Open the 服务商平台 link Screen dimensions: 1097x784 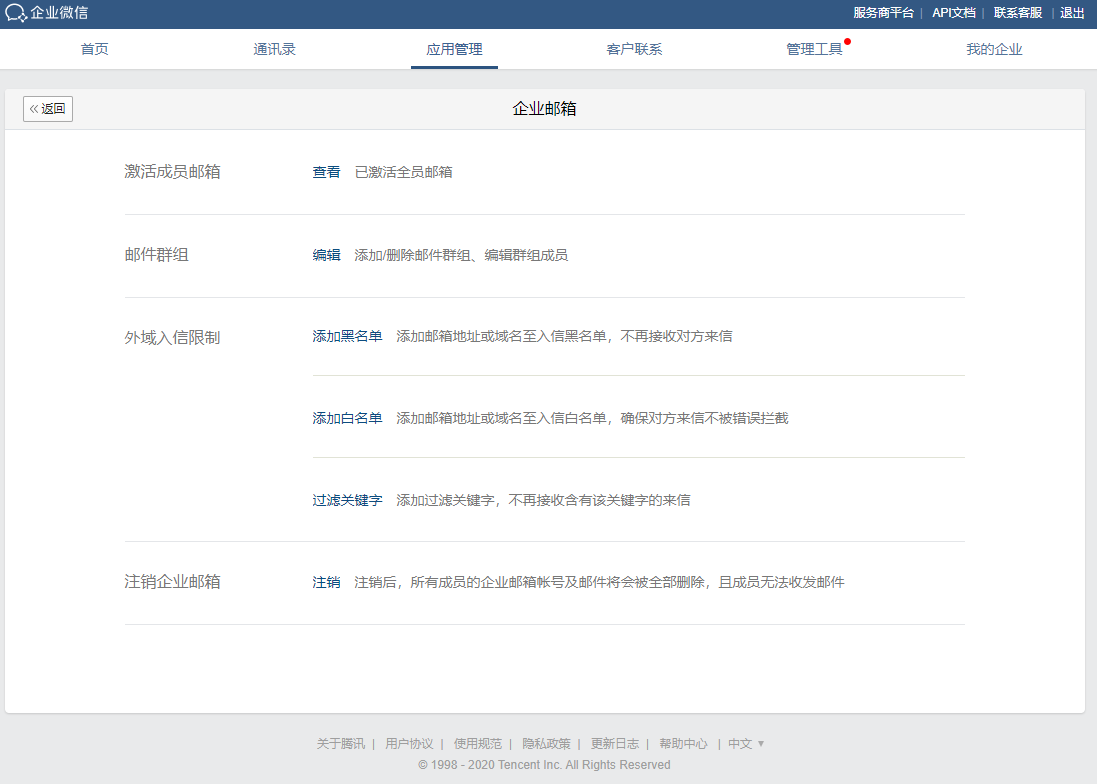point(883,13)
